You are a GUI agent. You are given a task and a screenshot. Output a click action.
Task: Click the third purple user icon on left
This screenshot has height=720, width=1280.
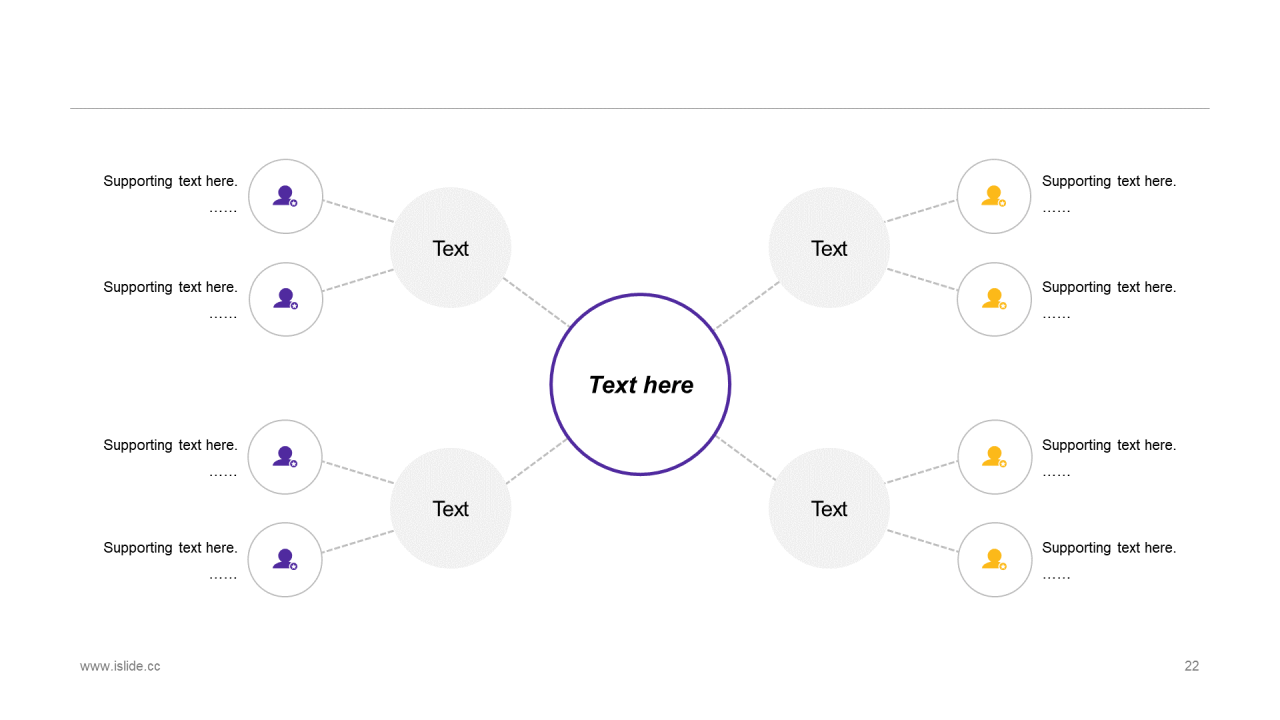pos(286,457)
